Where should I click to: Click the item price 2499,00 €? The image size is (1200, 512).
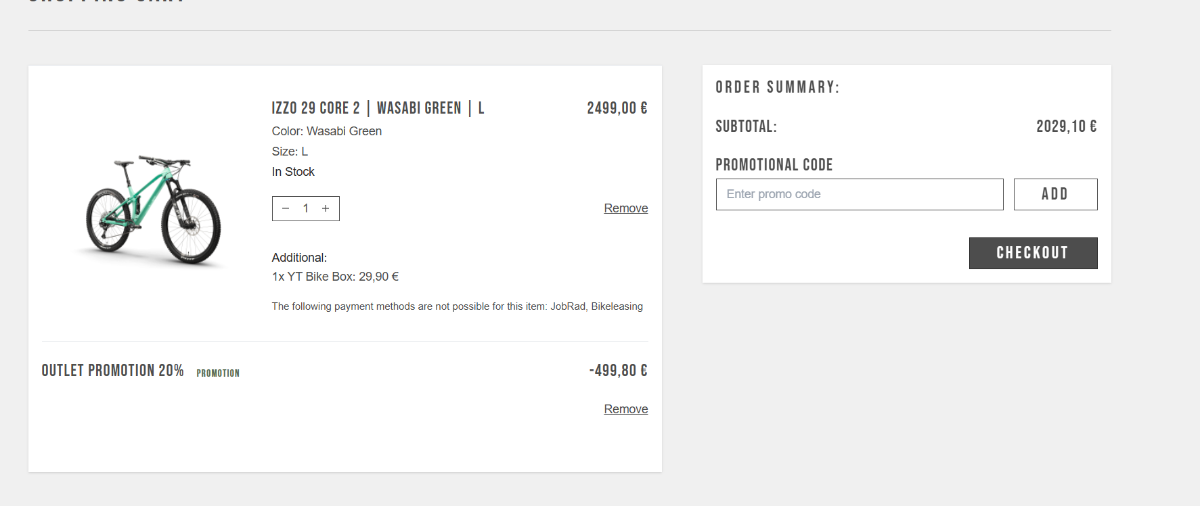(617, 108)
